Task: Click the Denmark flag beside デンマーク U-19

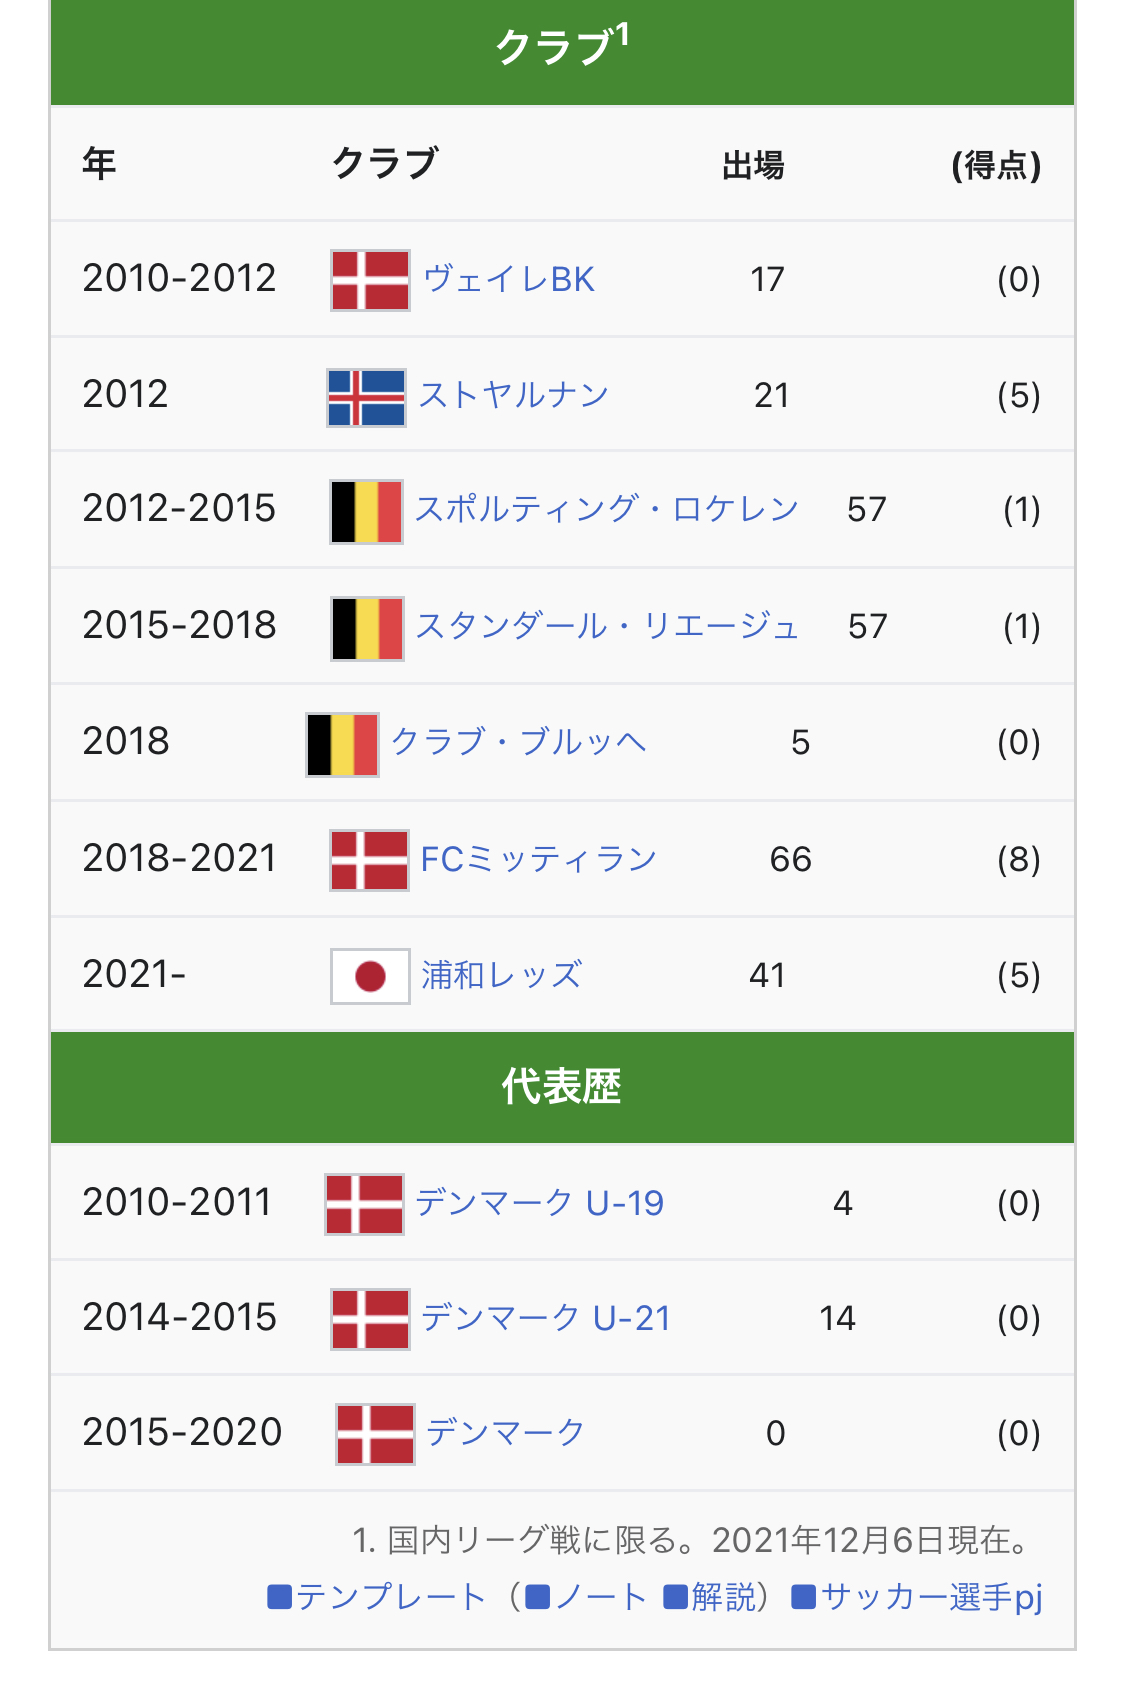Action: pyautogui.click(x=364, y=1204)
